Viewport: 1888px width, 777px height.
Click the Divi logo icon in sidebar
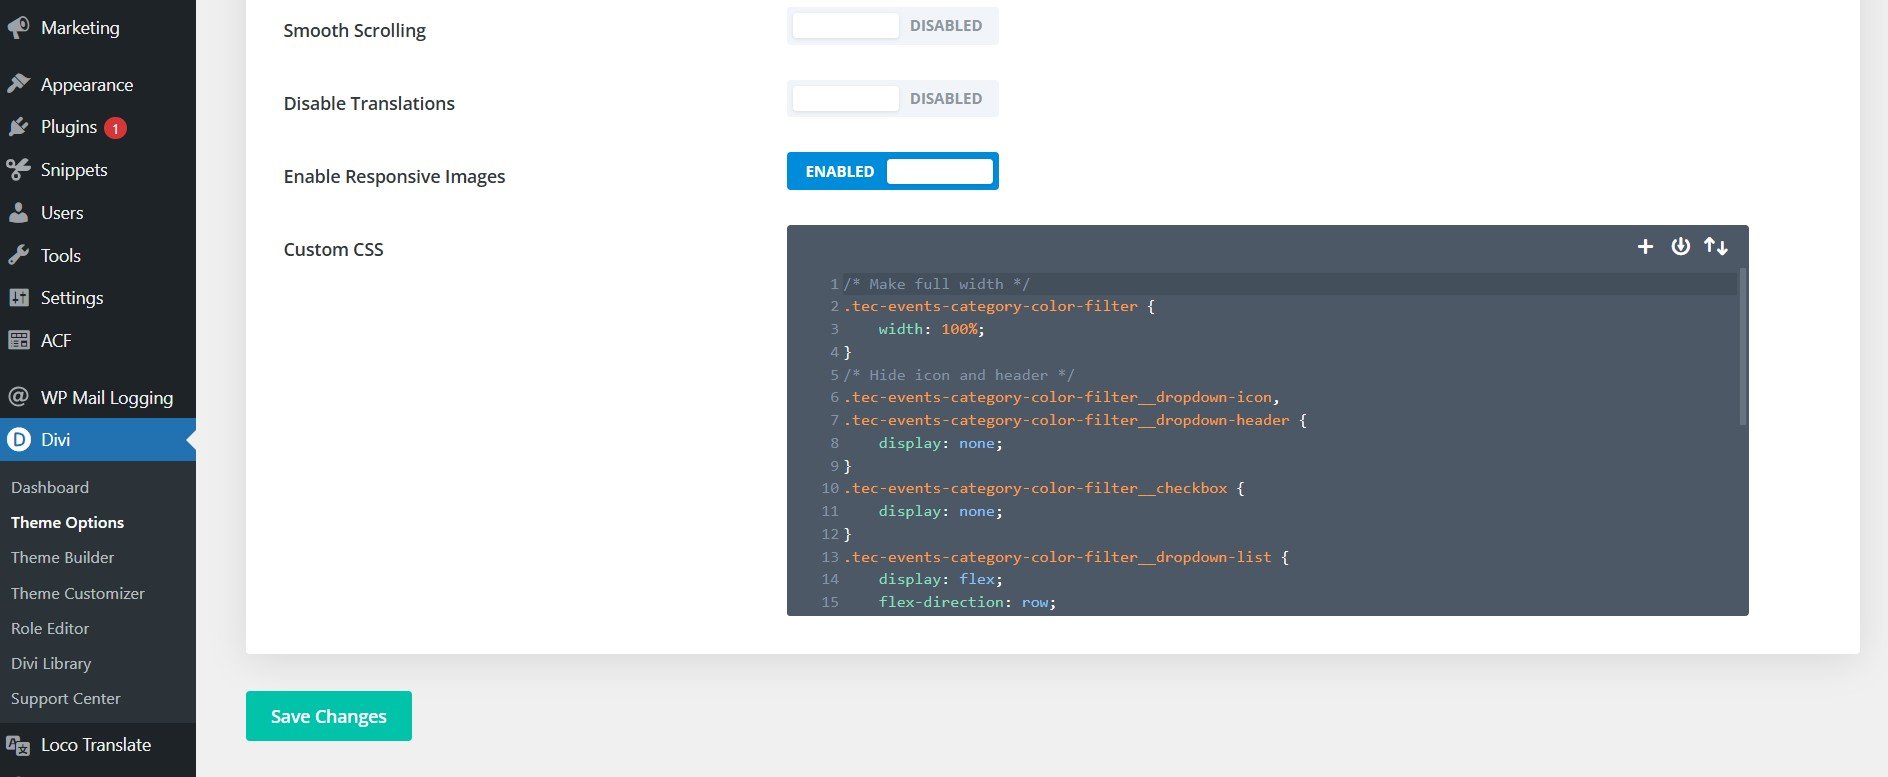pyautogui.click(x=18, y=440)
